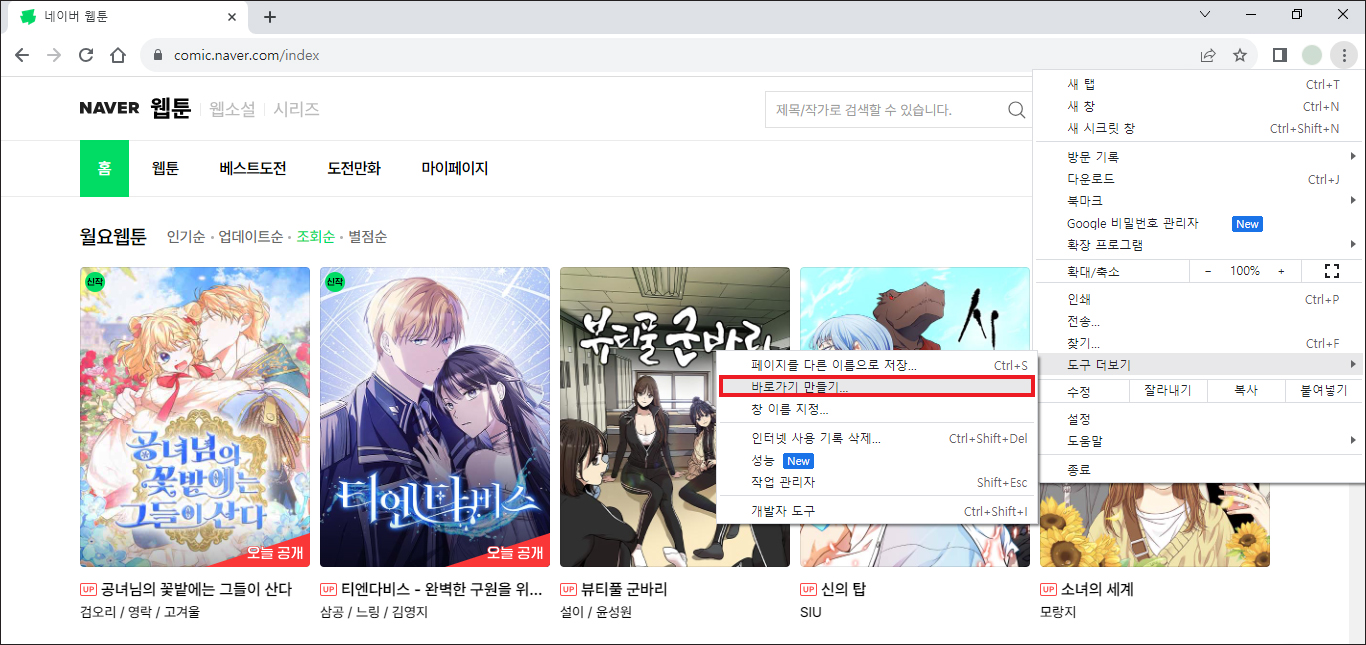Select 새 탭 menu item
1366x645 pixels.
point(1198,84)
